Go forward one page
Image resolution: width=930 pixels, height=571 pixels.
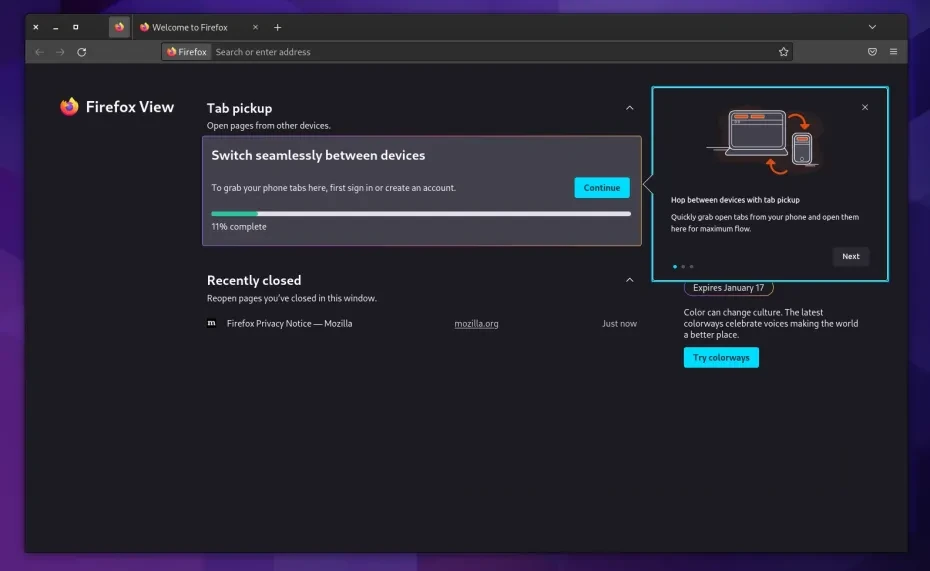tap(60, 52)
